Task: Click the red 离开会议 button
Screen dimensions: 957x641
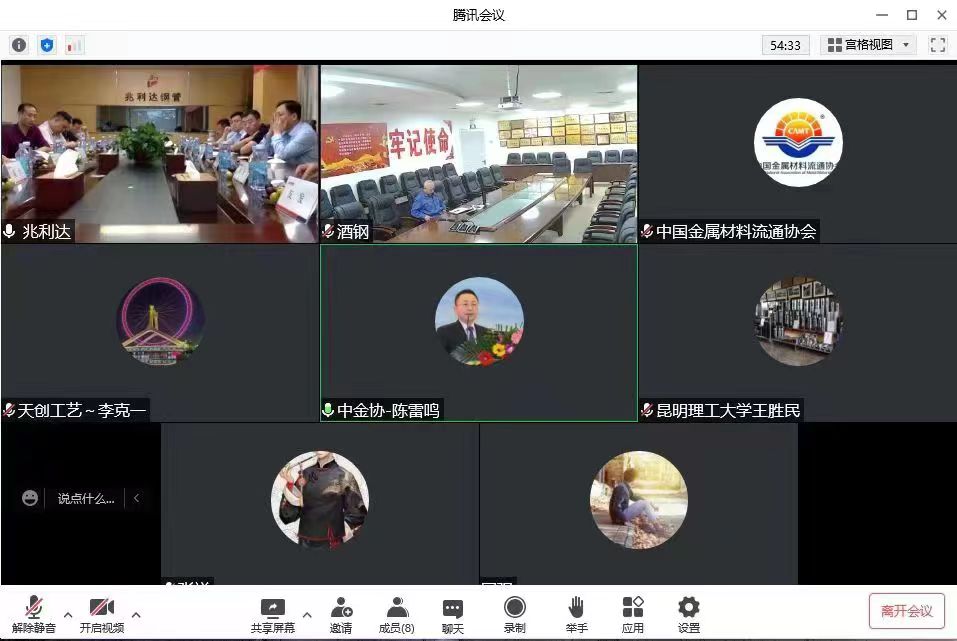Action: pyautogui.click(x=906, y=611)
